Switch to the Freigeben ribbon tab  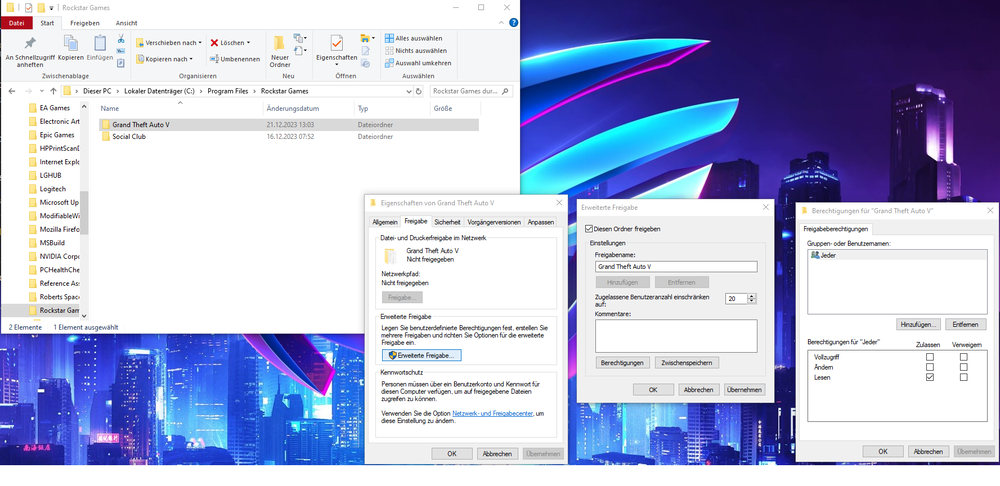click(84, 23)
